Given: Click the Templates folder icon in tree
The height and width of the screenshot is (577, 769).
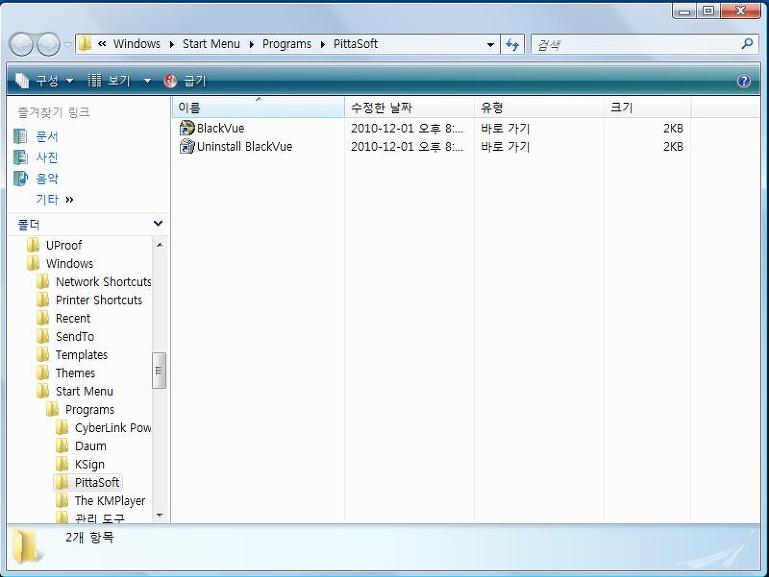Looking at the screenshot, I should click(43, 354).
